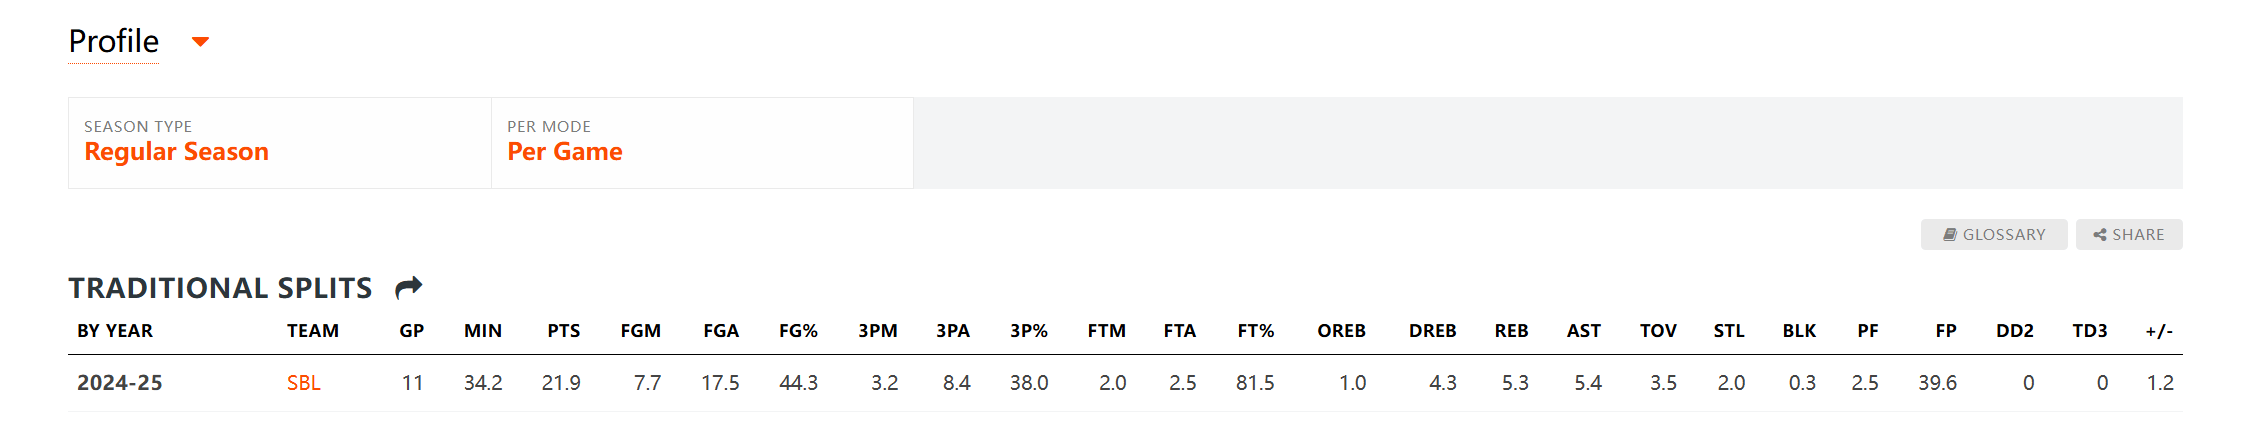Viewport: 2248px width, 434px height.
Task: Sort table by AST column header
Action: (x=1584, y=331)
